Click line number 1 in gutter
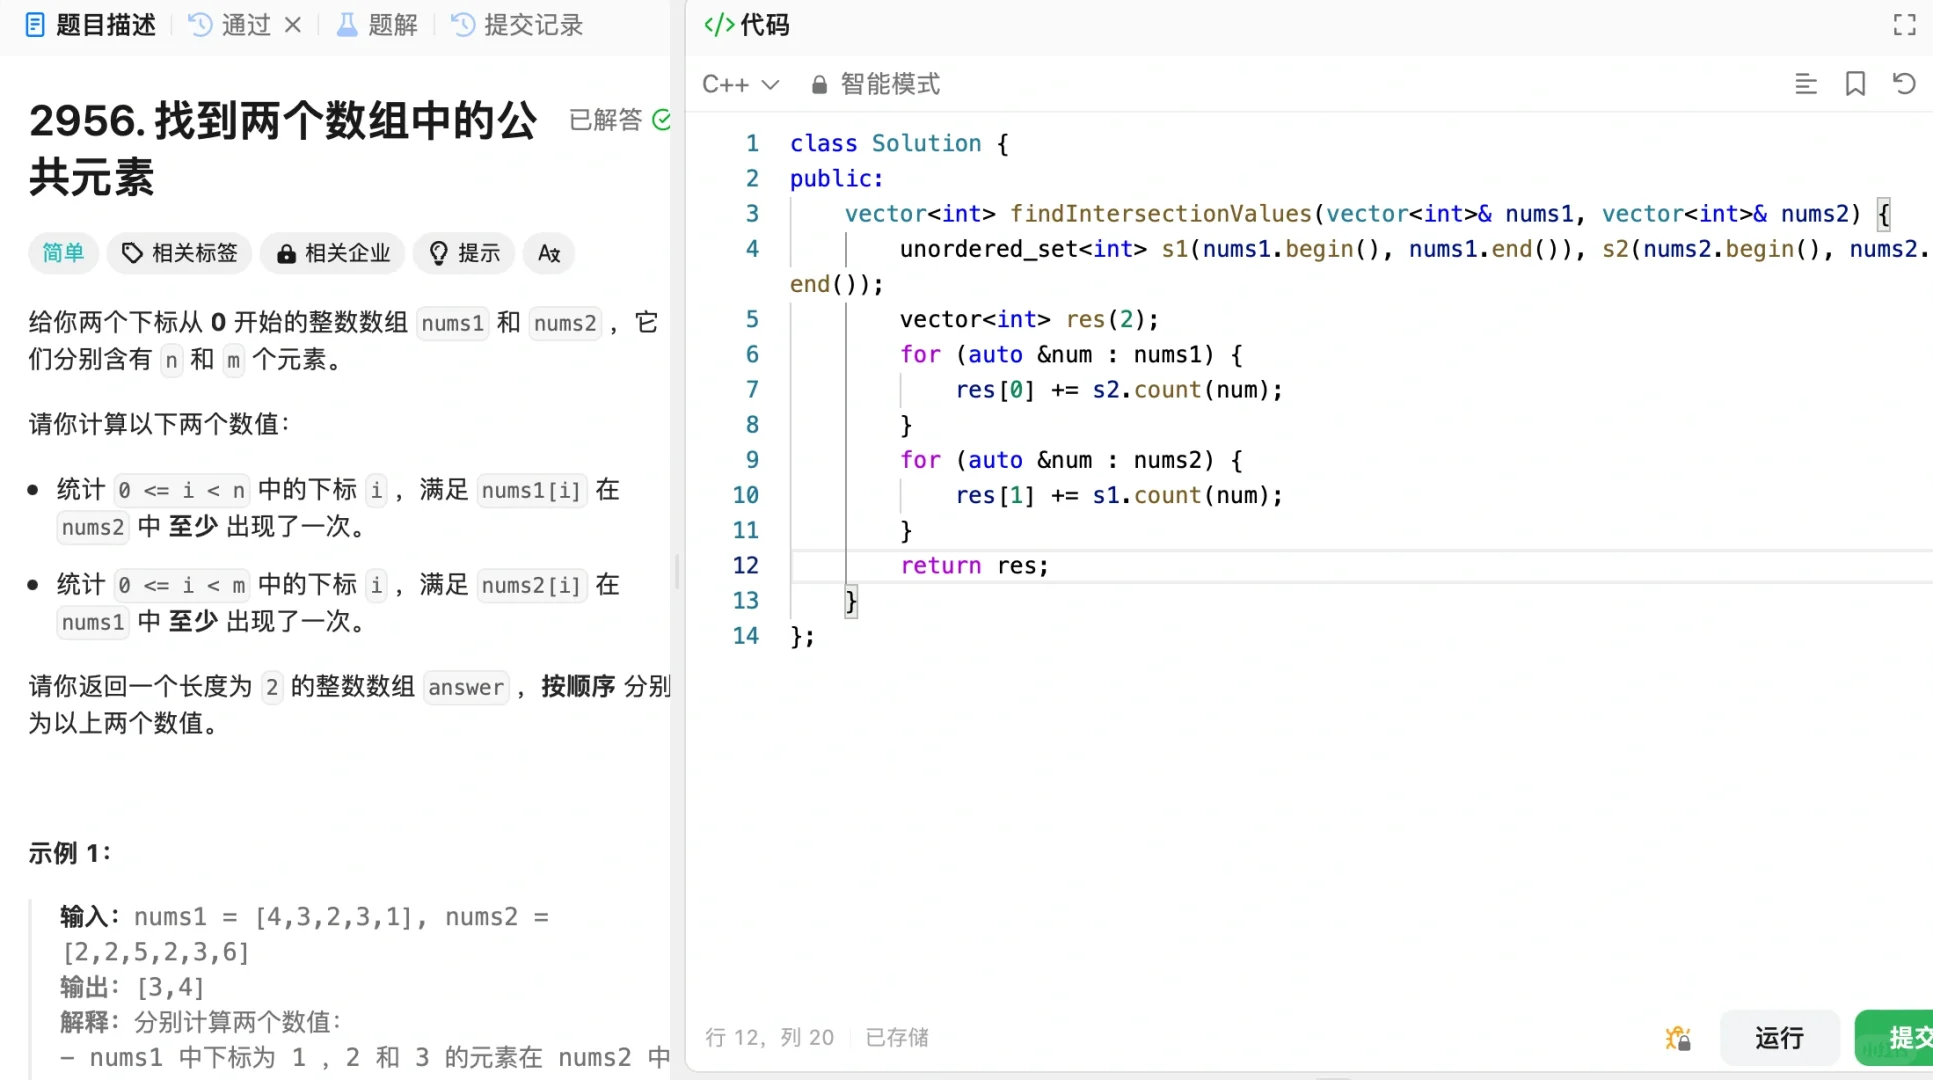The height and width of the screenshot is (1080, 1933). pos(752,143)
